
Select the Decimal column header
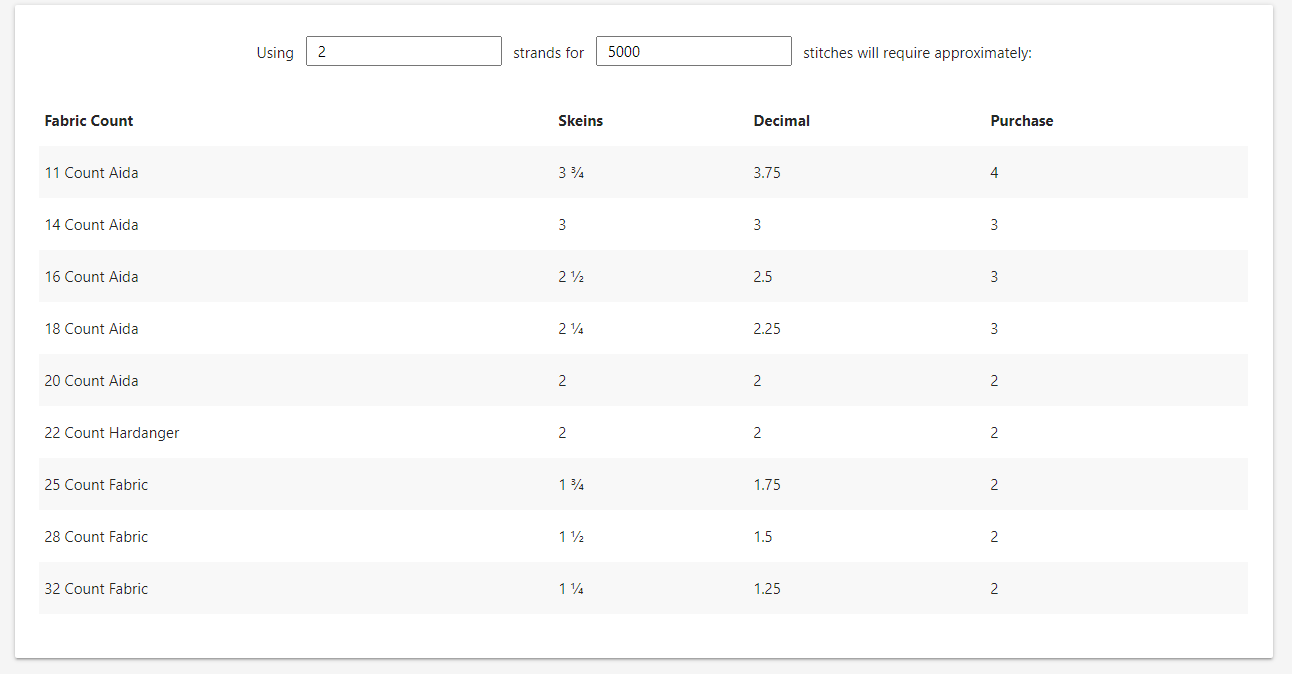[781, 120]
